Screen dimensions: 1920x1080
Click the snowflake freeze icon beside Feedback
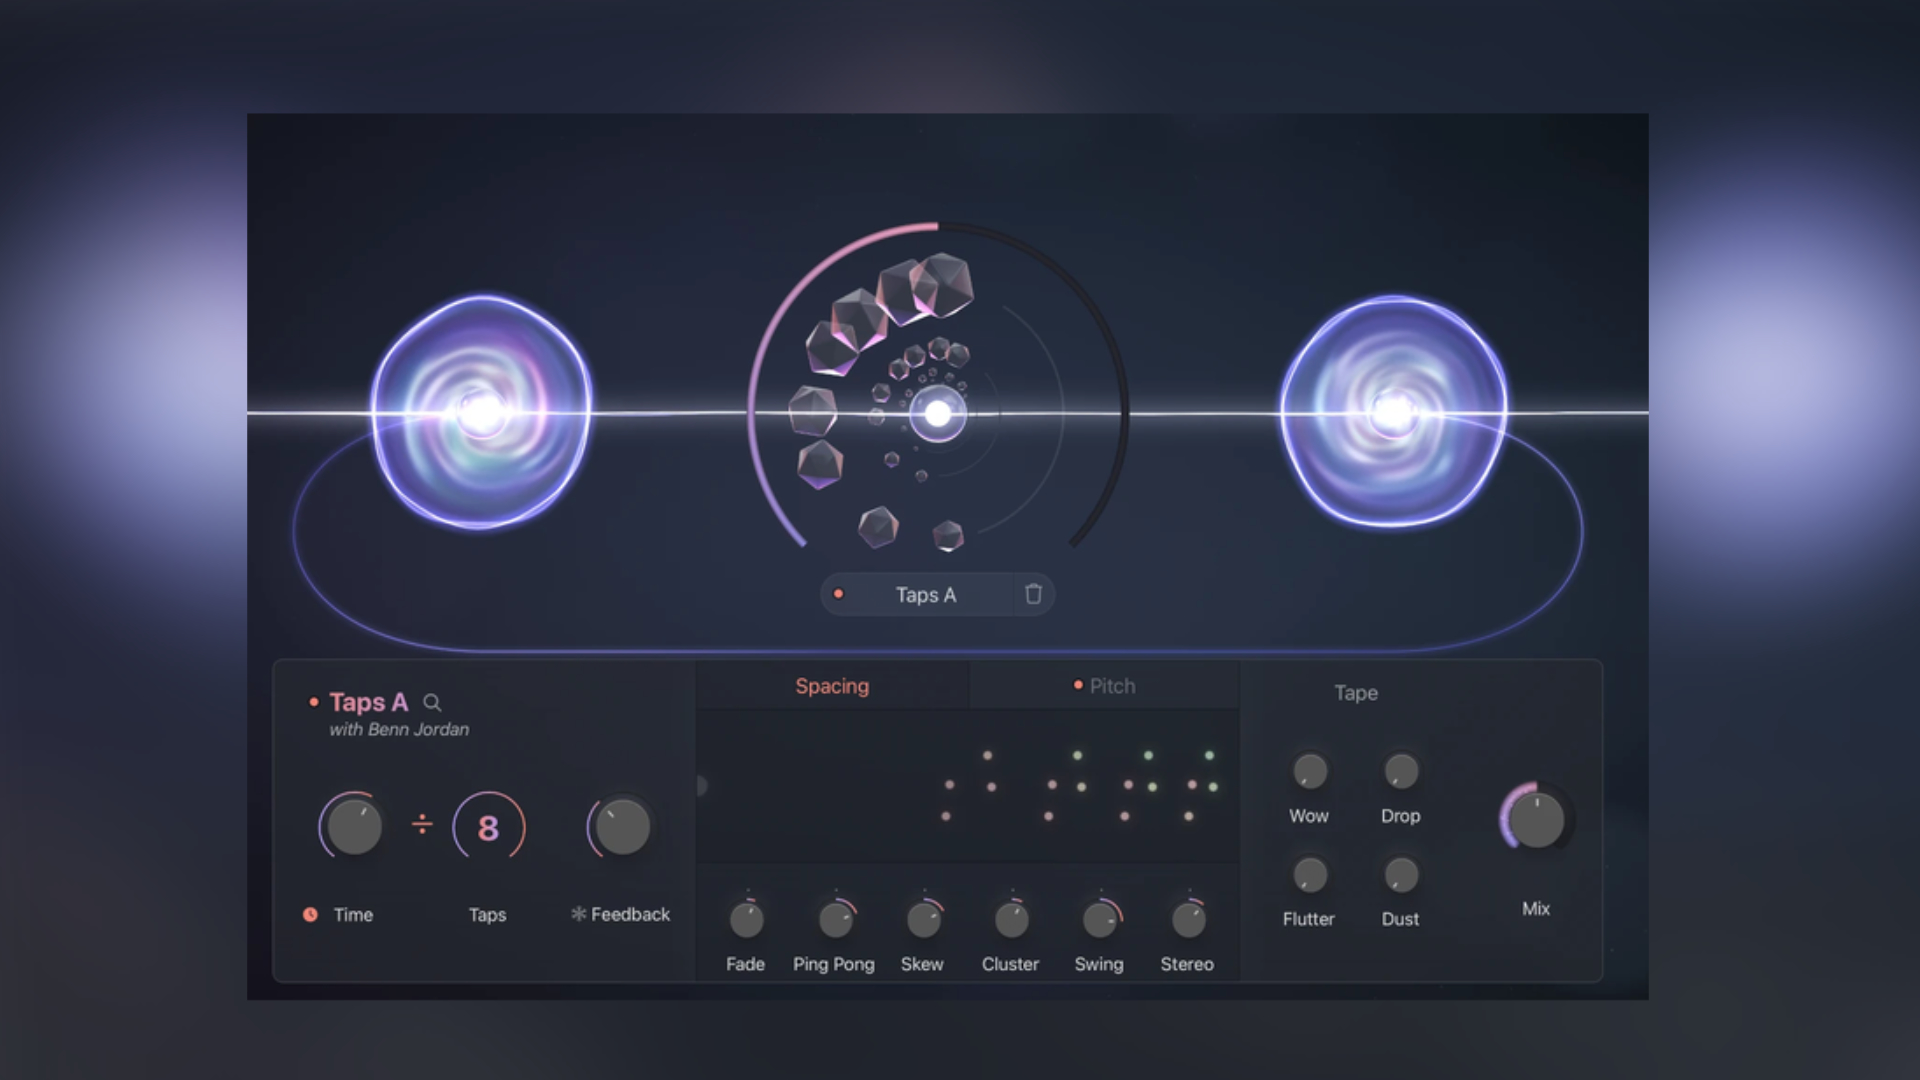point(578,914)
